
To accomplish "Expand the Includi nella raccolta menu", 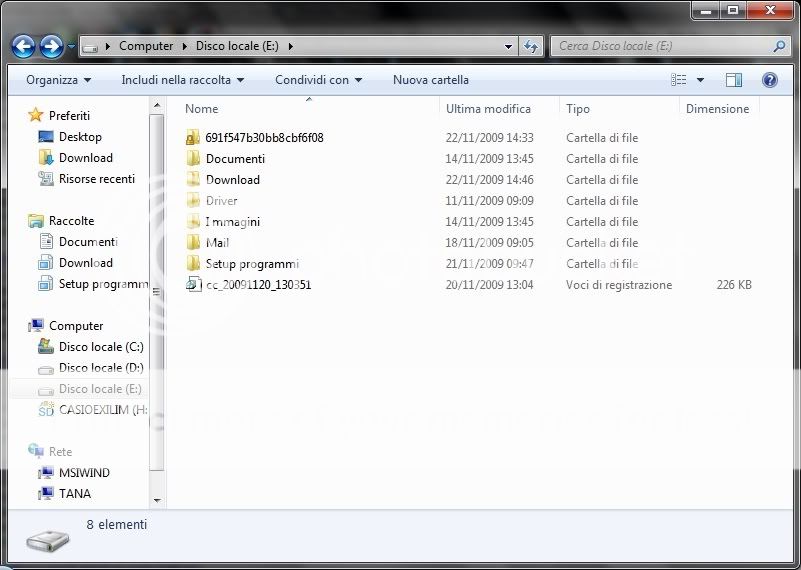I will (x=181, y=80).
